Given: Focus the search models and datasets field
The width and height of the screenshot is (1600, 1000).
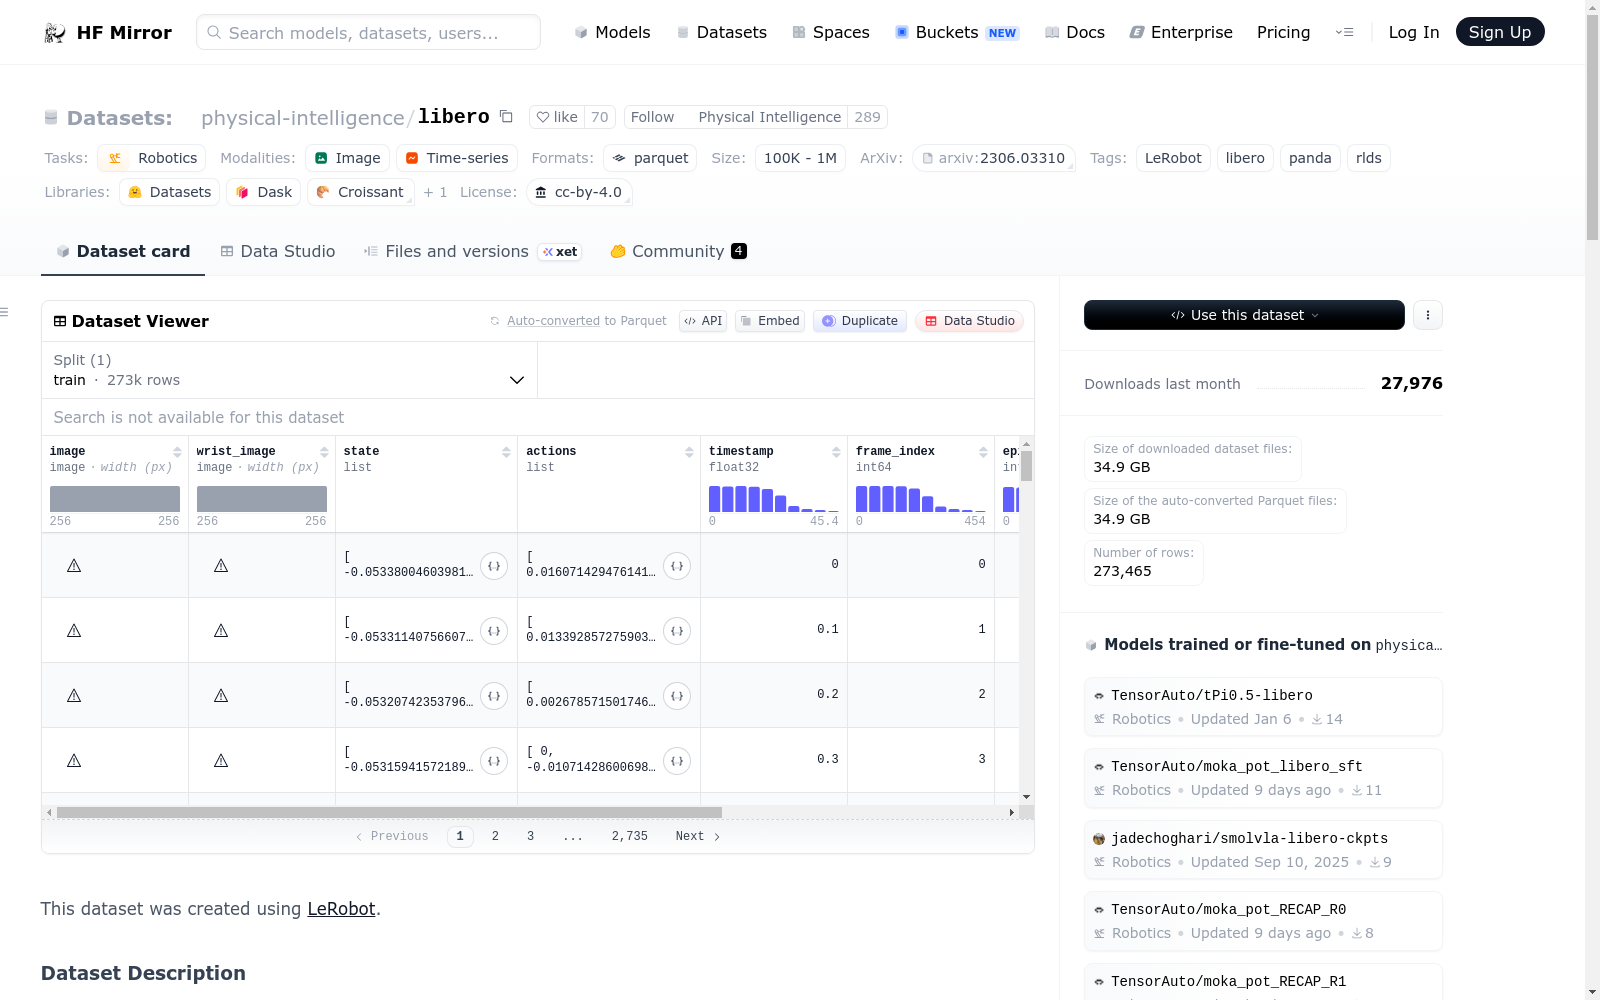Looking at the screenshot, I should click(x=368, y=33).
